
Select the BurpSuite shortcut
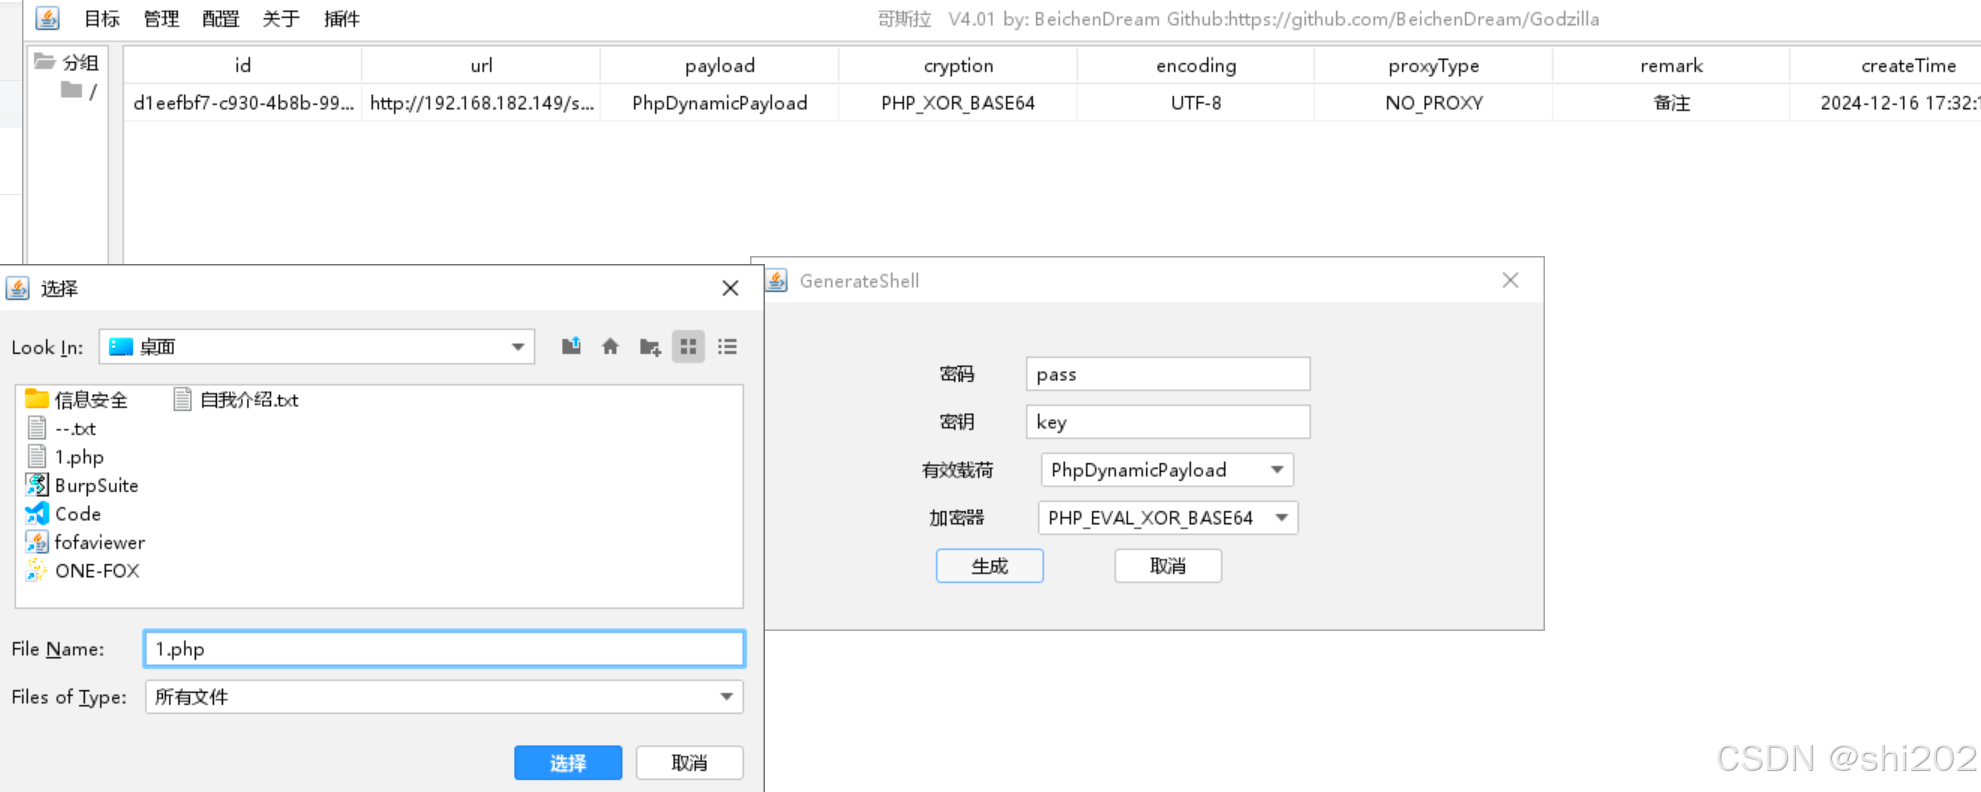coord(82,486)
